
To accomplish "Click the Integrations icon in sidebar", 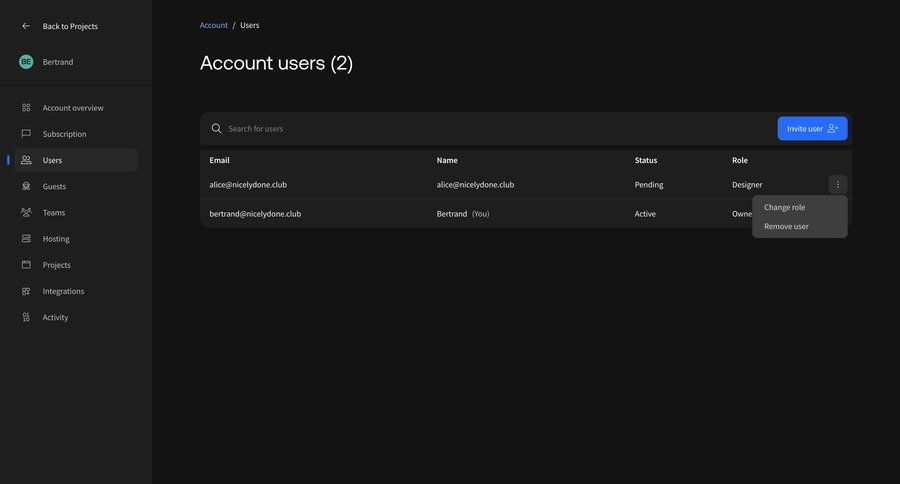I will (26, 291).
